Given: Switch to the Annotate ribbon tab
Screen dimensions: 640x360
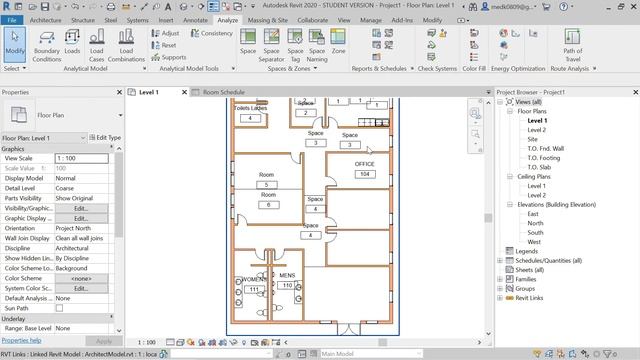Looking at the screenshot, I should tap(195, 20).
